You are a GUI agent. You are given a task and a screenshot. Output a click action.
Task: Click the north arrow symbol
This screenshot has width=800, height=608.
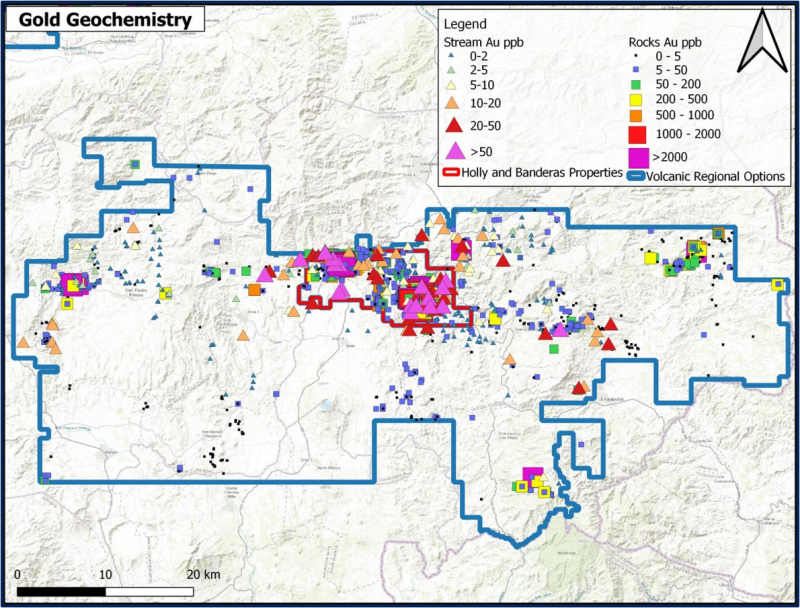click(x=762, y=41)
